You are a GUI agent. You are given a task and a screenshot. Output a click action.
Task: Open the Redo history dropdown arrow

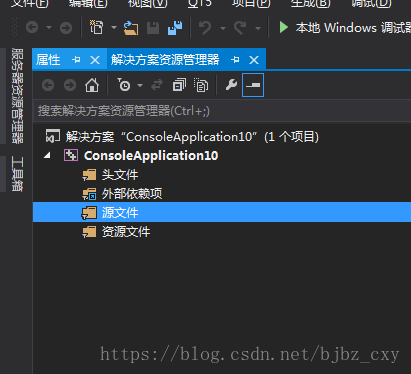pyautogui.click(x=258, y=28)
